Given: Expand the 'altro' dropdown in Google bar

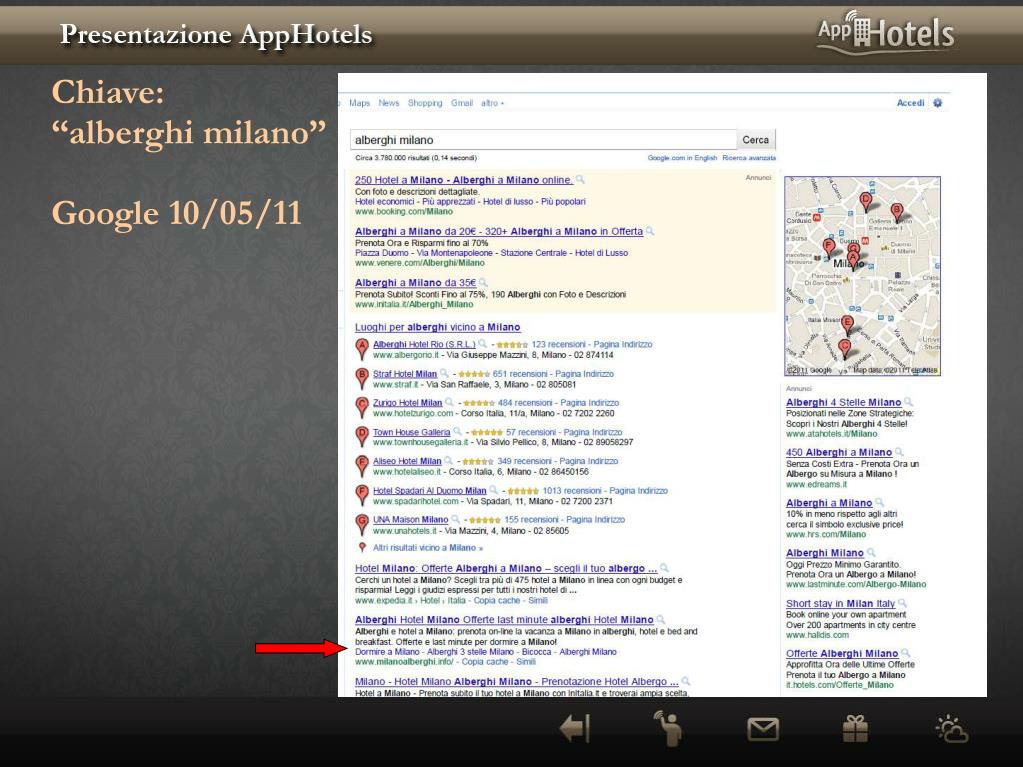Looking at the screenshot, I should pyautogui.click(x=493, y=103).
